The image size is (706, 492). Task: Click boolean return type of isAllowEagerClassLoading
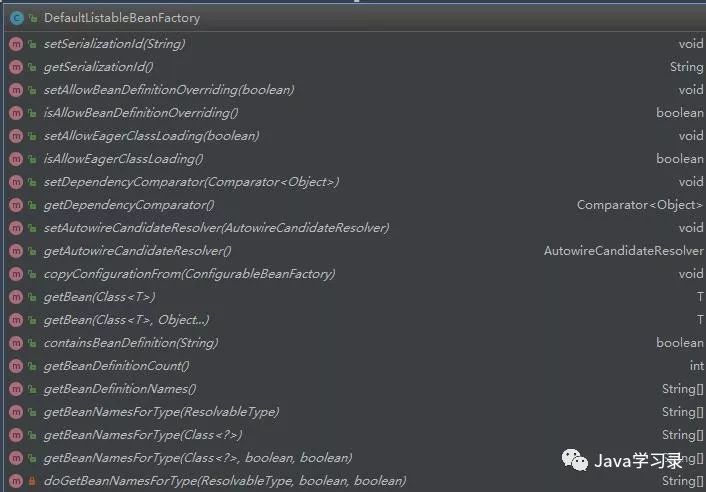click(x=680, y=159)
